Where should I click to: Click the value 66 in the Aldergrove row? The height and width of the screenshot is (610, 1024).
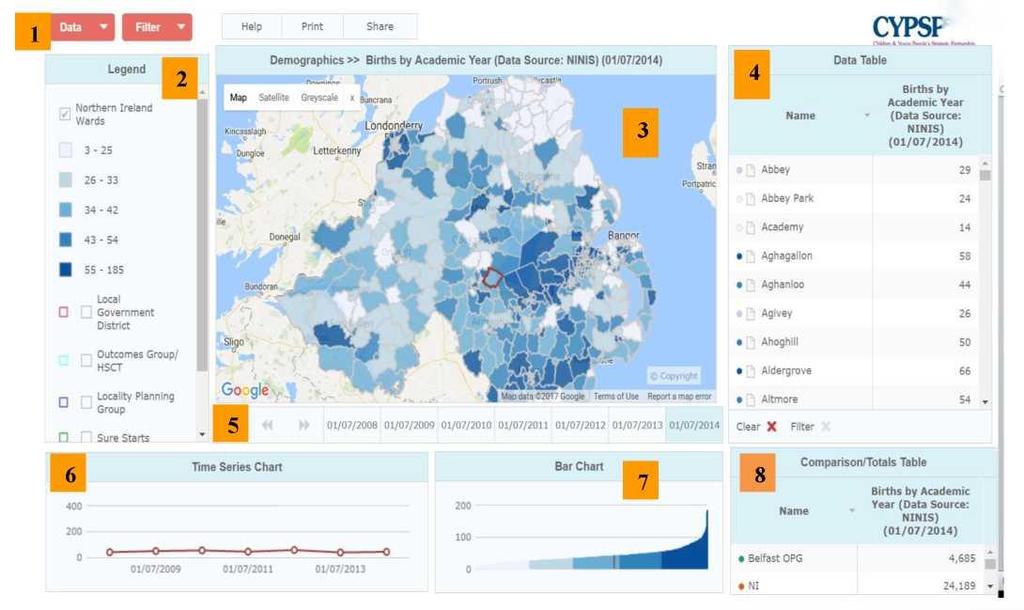[x=965, y=371]
